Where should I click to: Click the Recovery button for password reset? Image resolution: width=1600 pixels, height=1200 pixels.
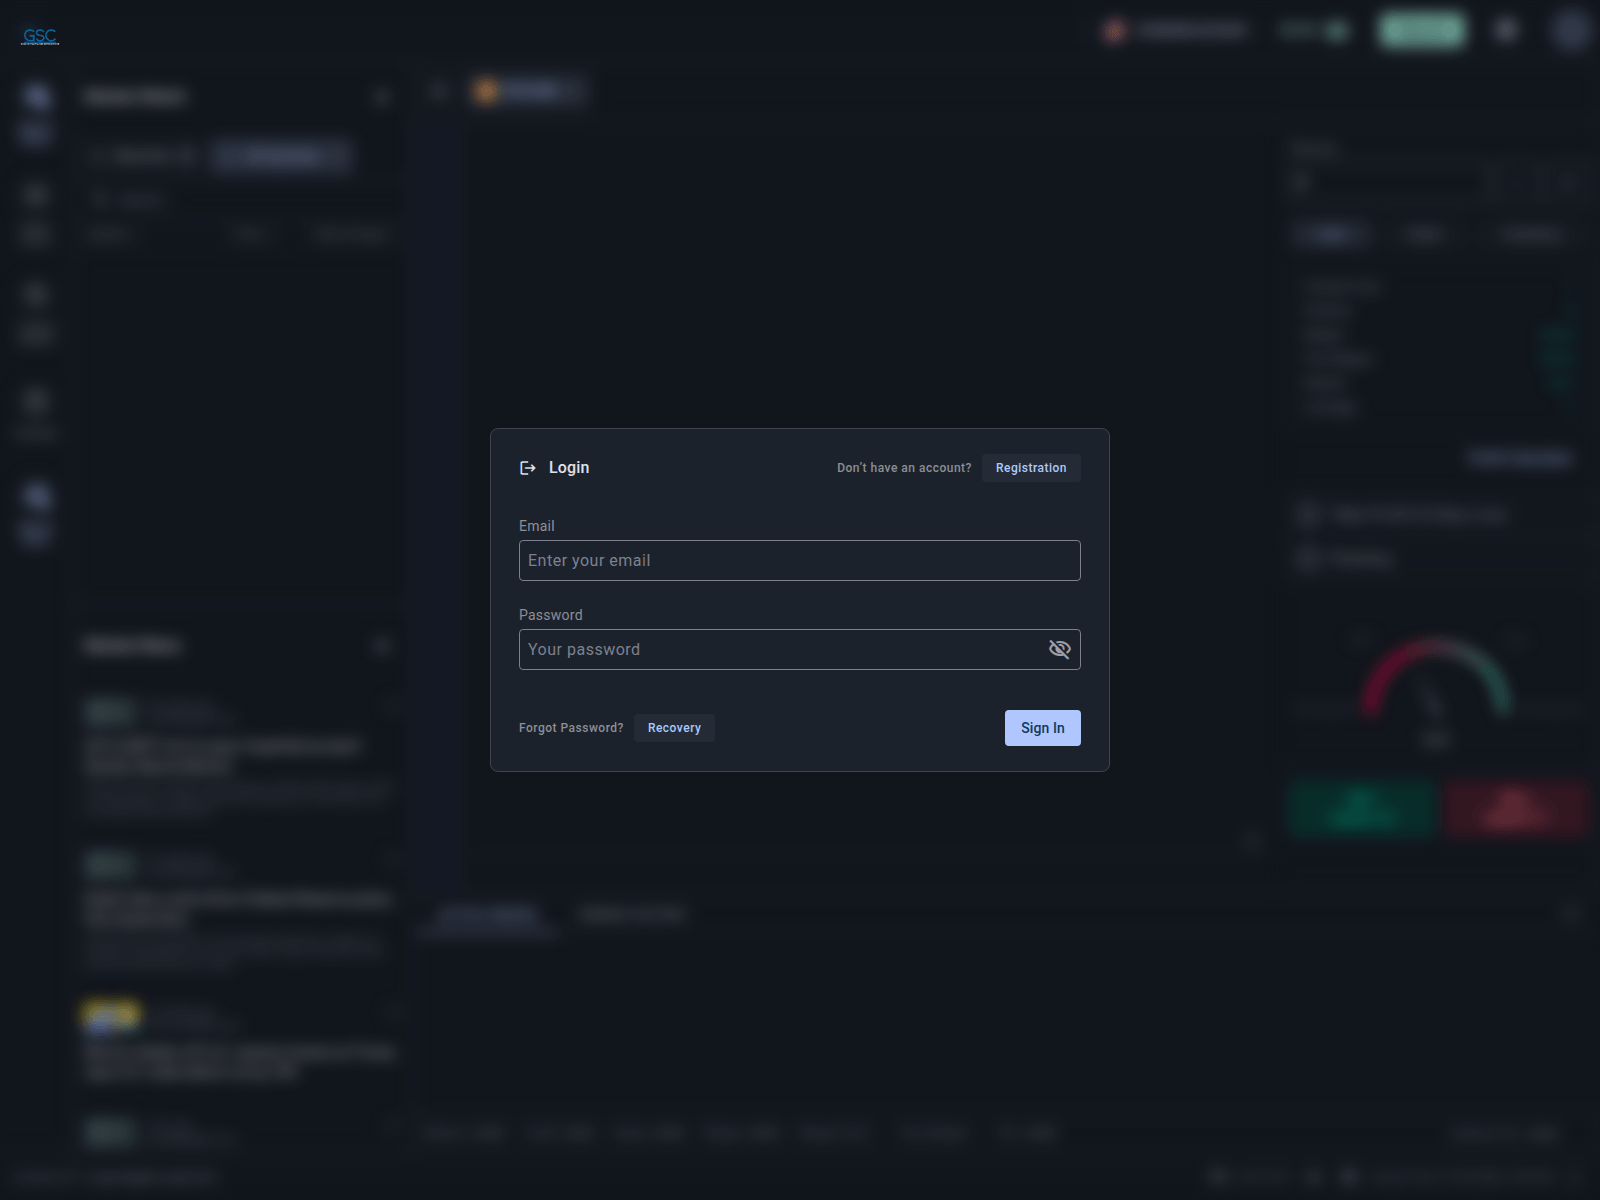pyautogui.click(x=674, y=727)
